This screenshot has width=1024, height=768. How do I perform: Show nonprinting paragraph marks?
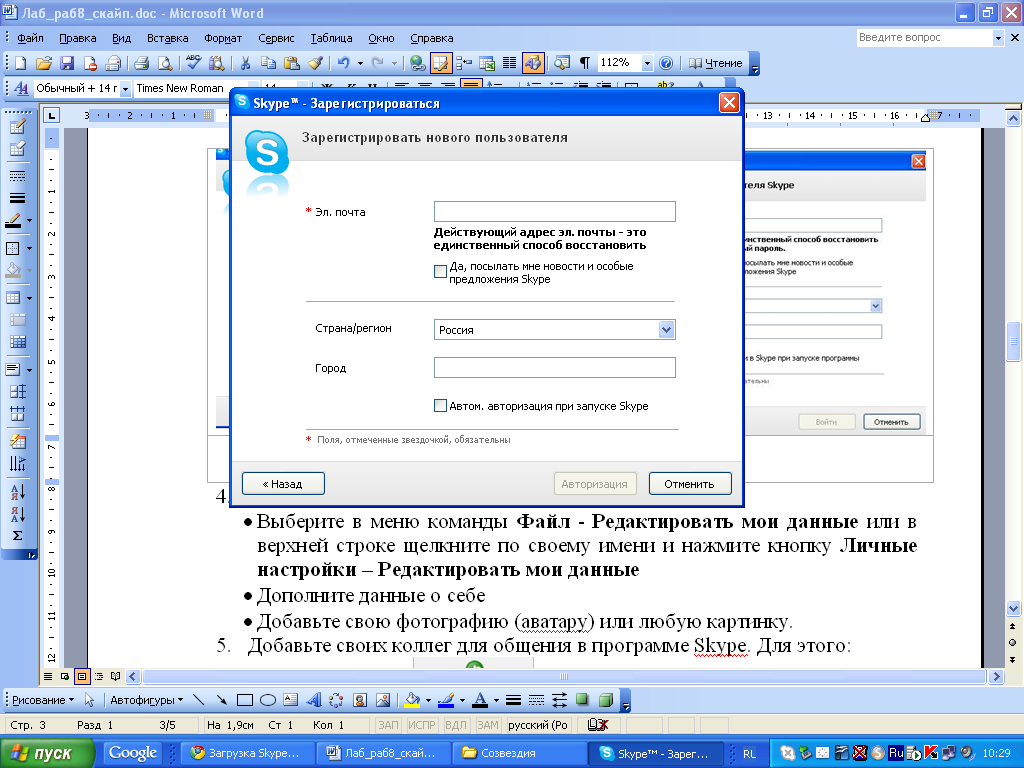point(584,63)
